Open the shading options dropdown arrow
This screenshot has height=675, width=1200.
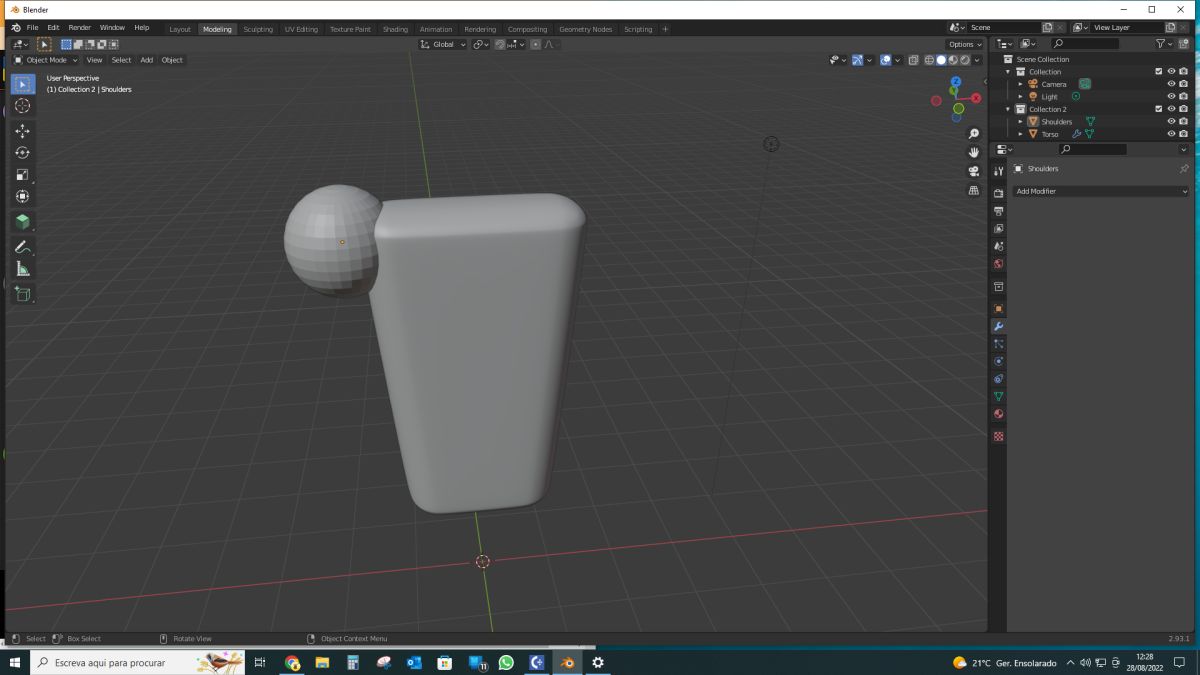[x=977, y=60]
